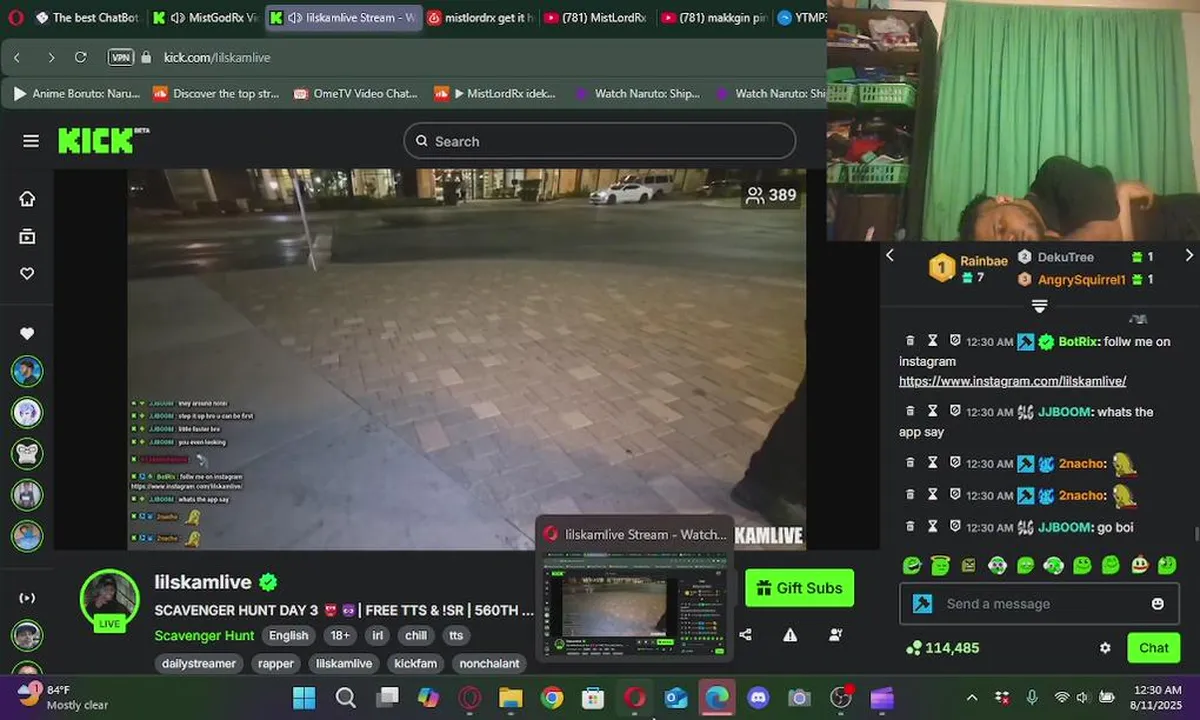Ban JJBOOM via shield on 'whats the app say'
Viewport: 1200px width, 720px height.
coord(955,411)
